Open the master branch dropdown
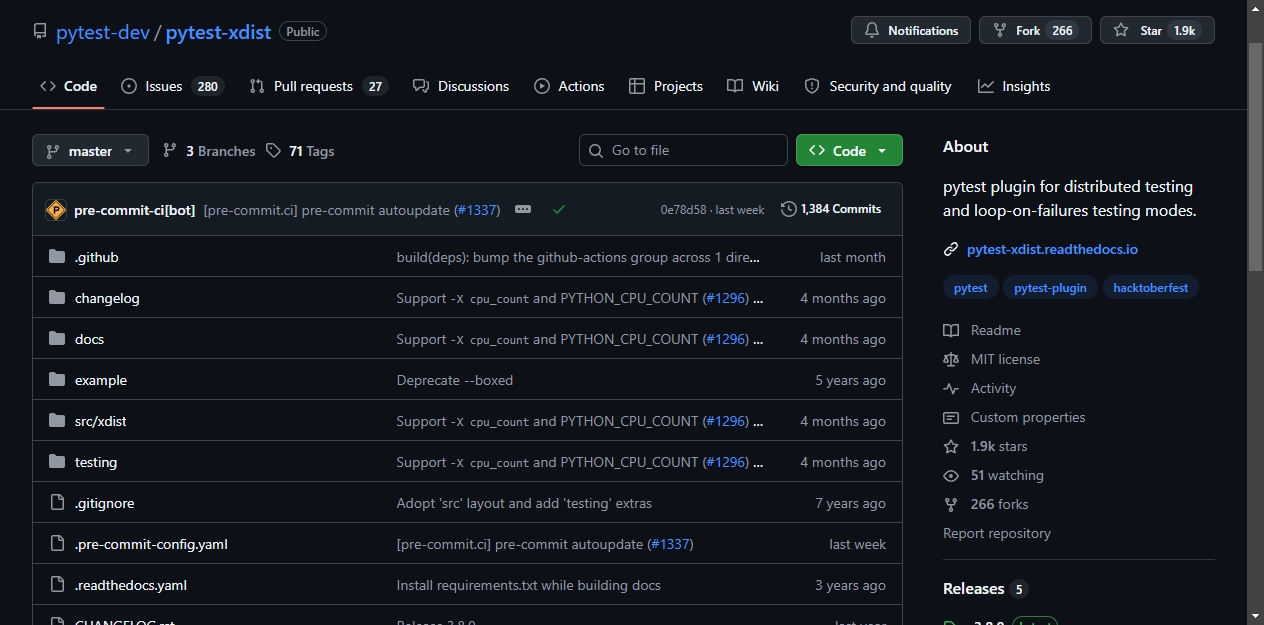This screenshot has height=625, width=1264. [x=90, y=151]
